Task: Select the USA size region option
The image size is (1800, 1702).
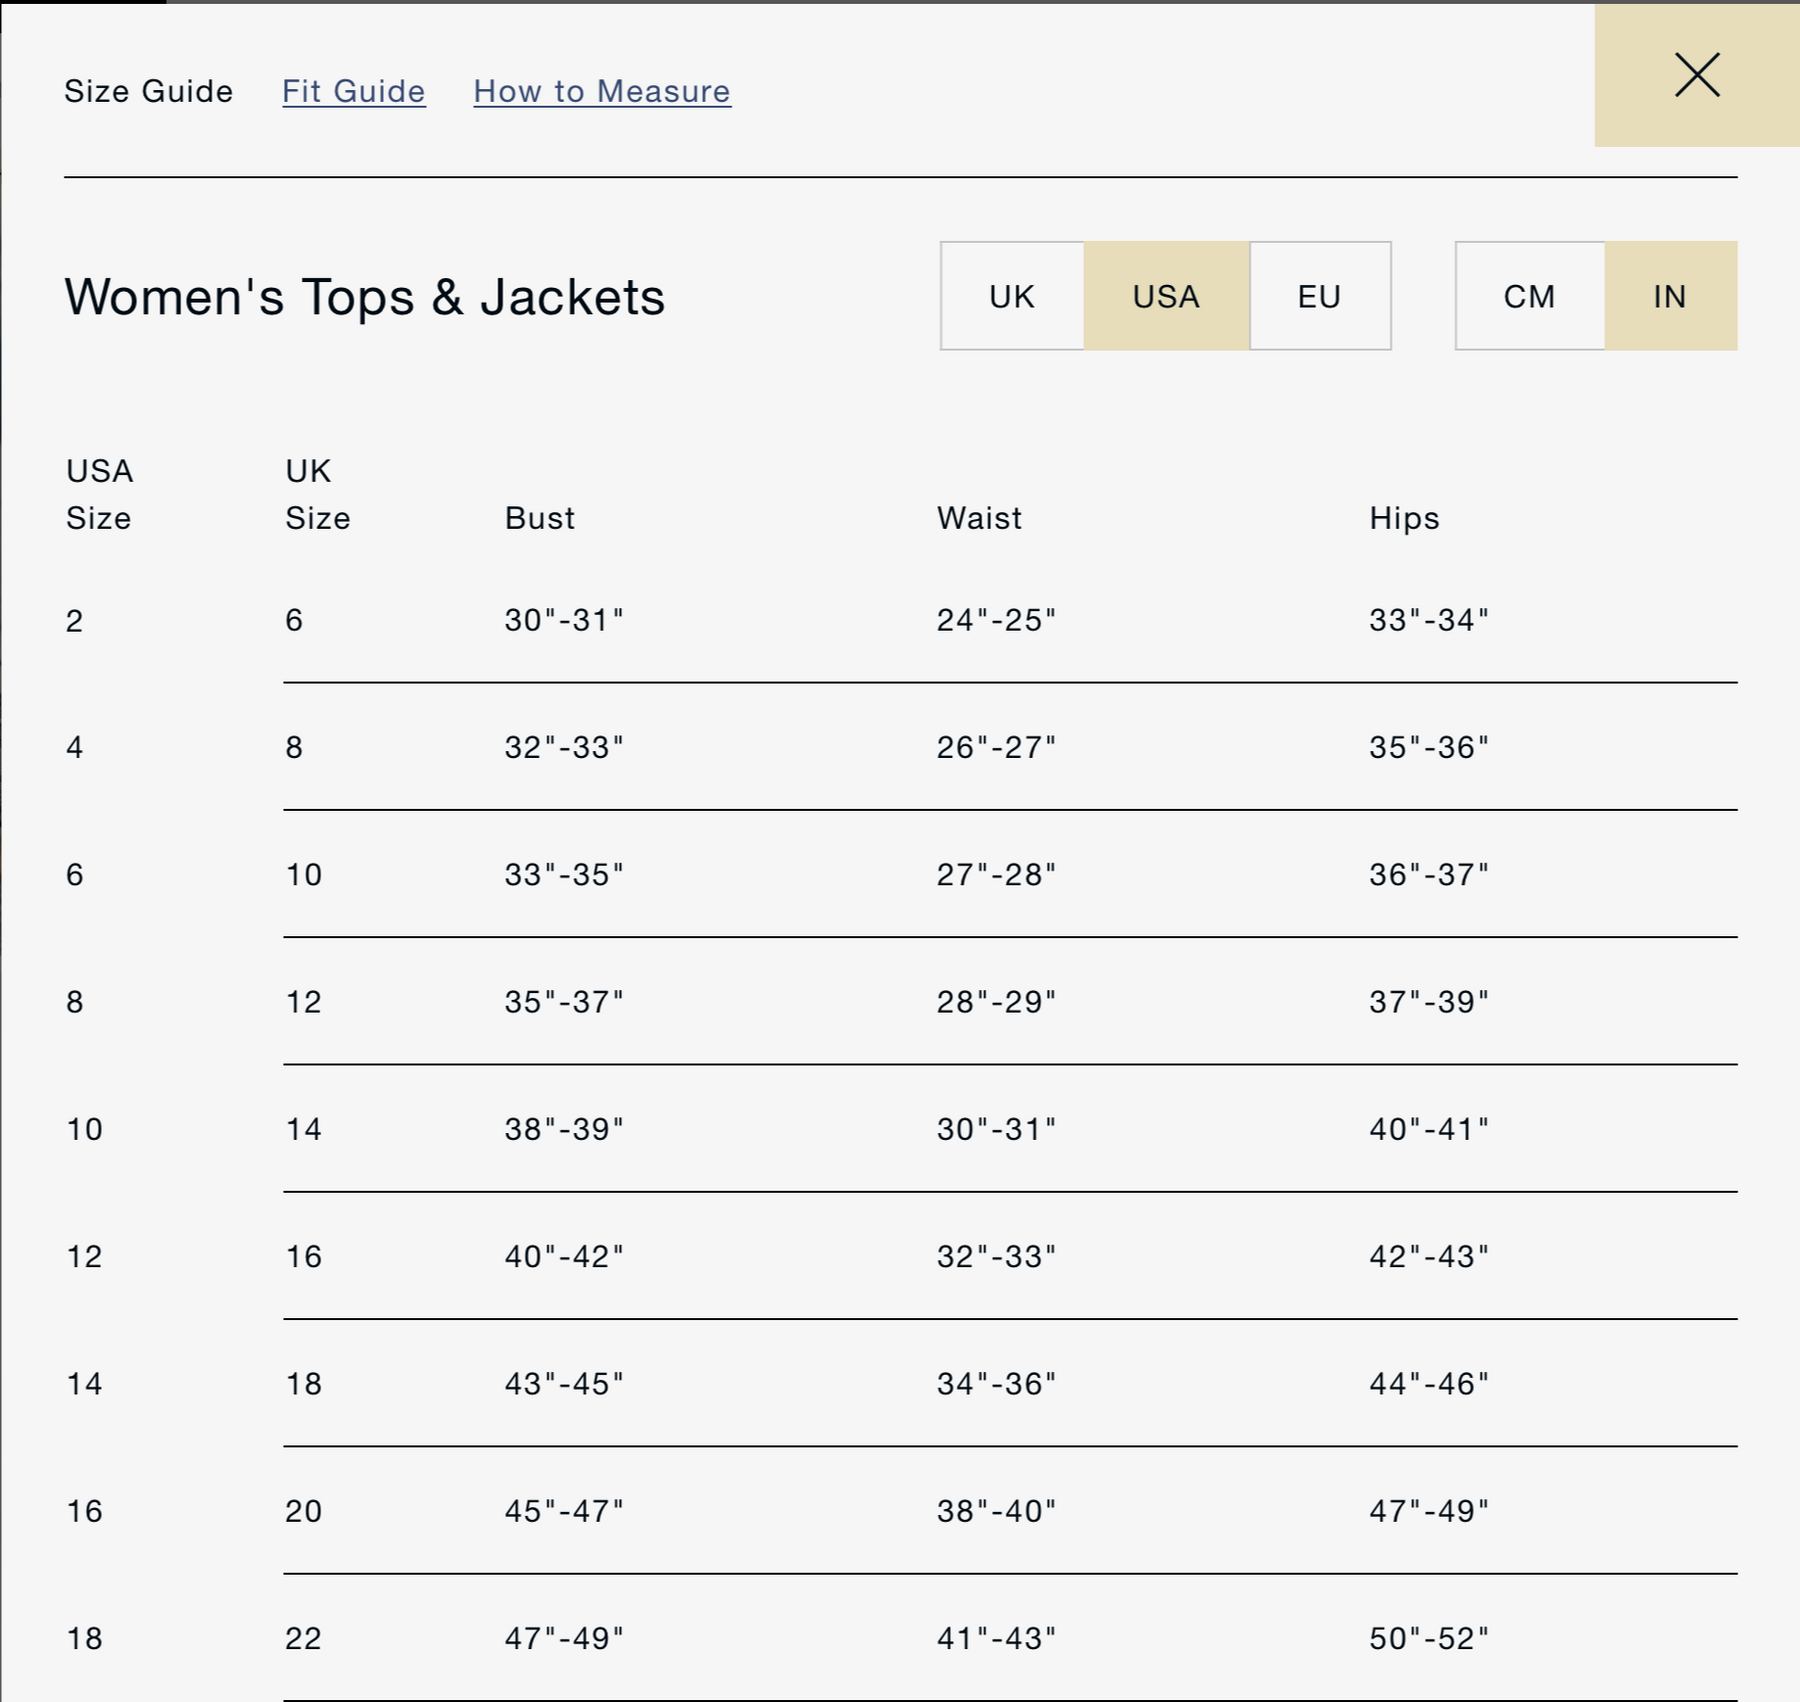Action: point(1165,296)
